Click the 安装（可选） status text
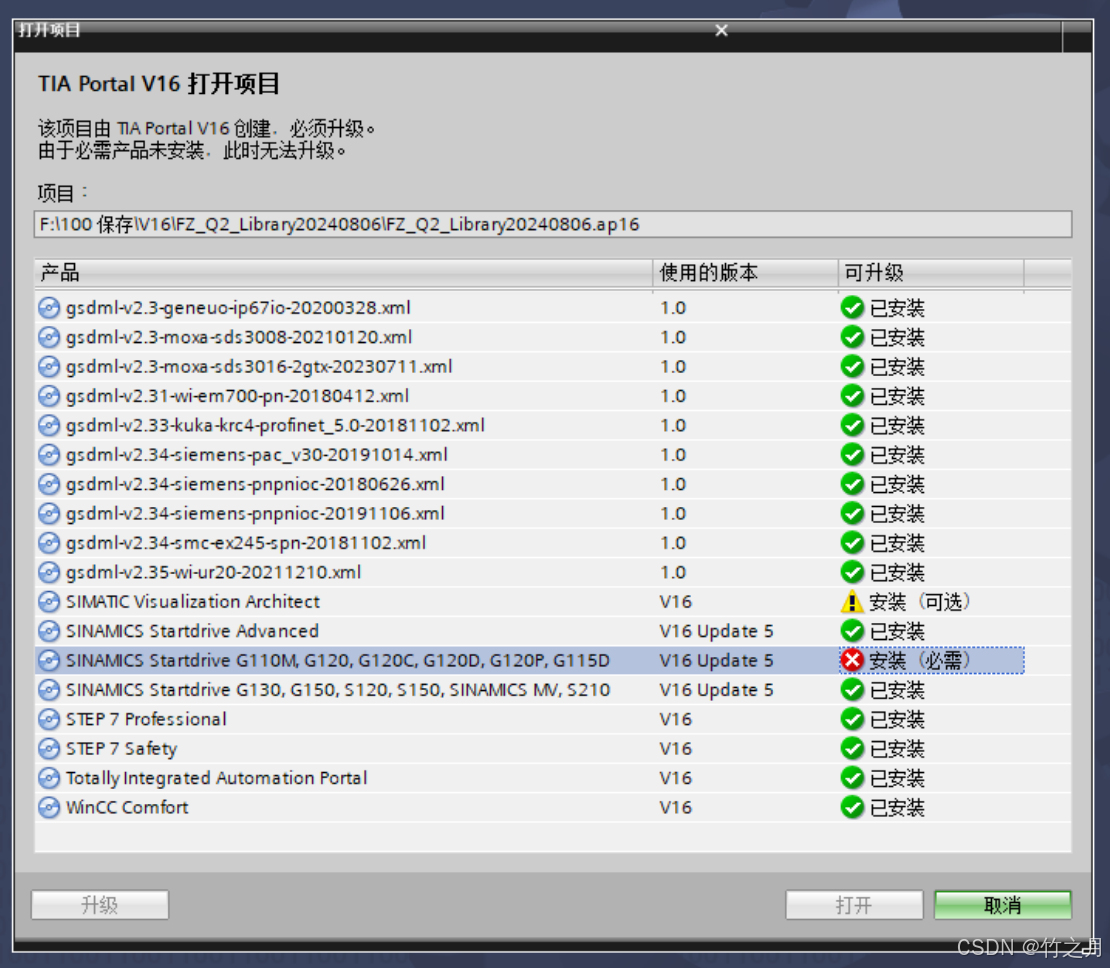 click(x=920, y=602)
